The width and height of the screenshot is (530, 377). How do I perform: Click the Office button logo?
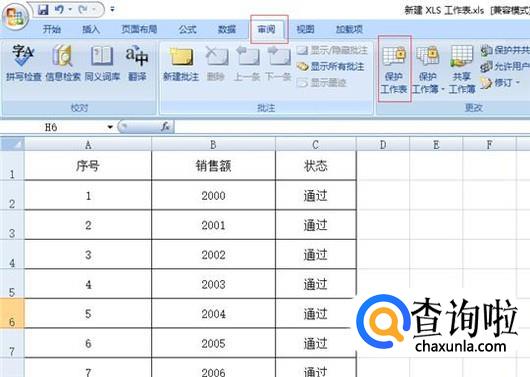click(x=15, y=16)
